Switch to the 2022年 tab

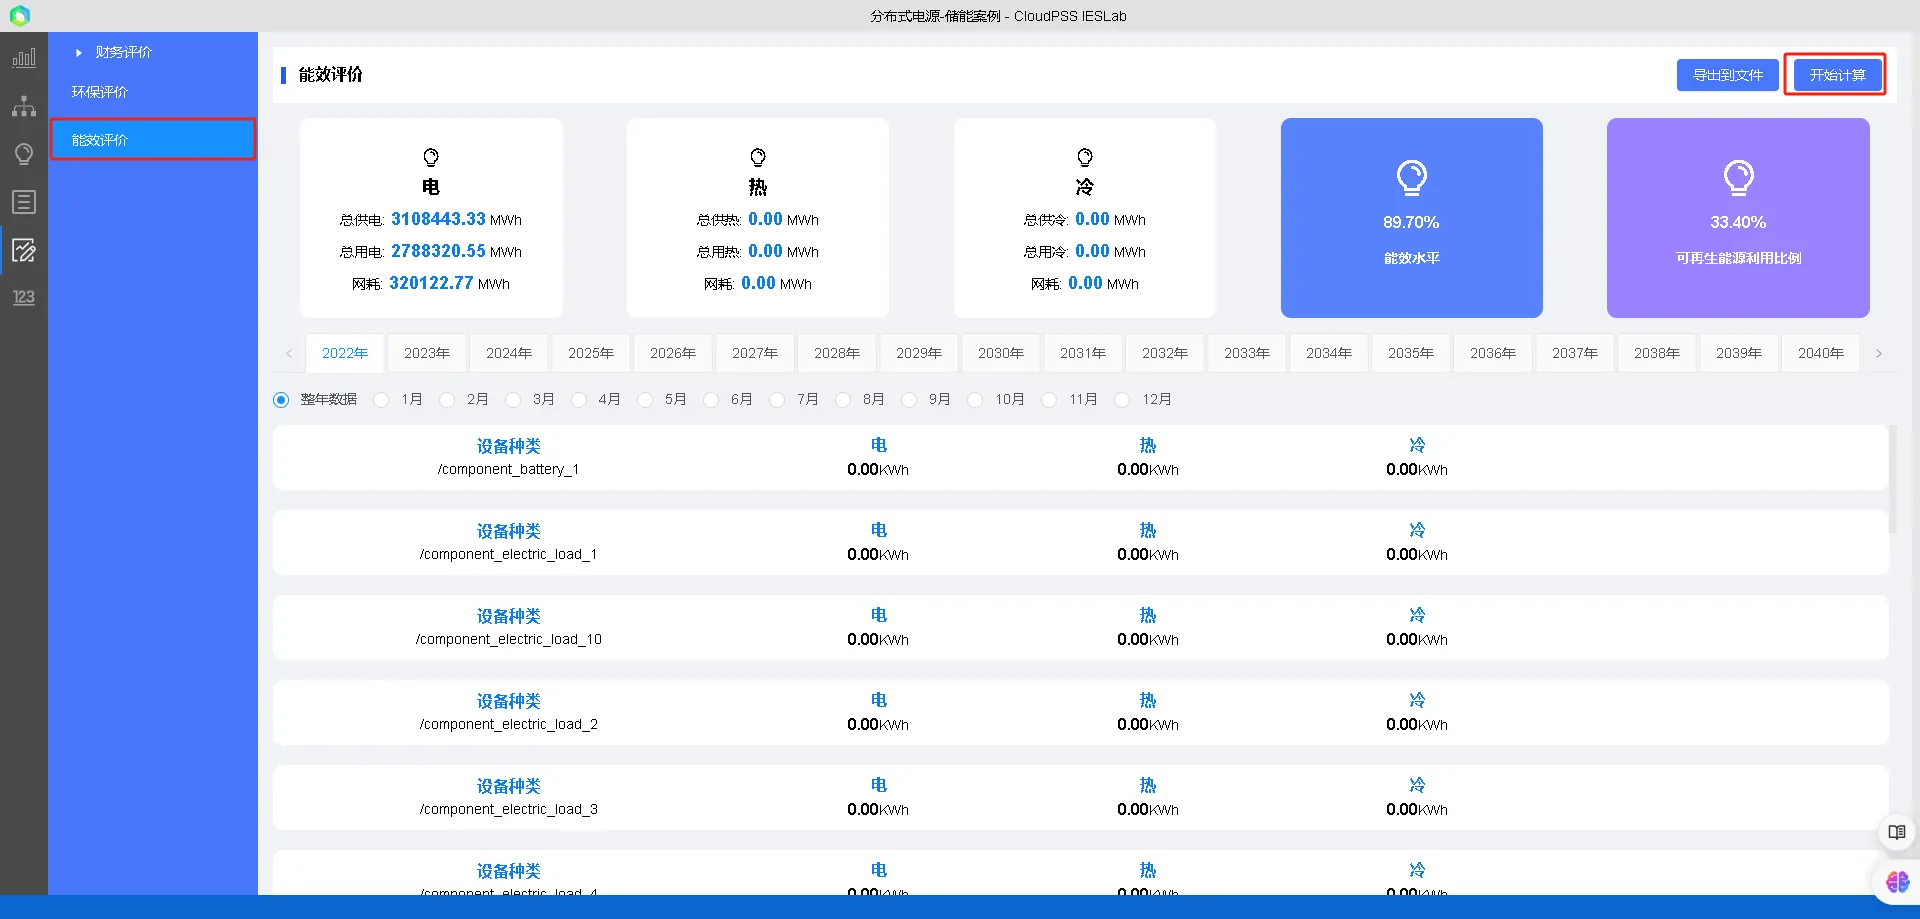(x=345, y=353)
